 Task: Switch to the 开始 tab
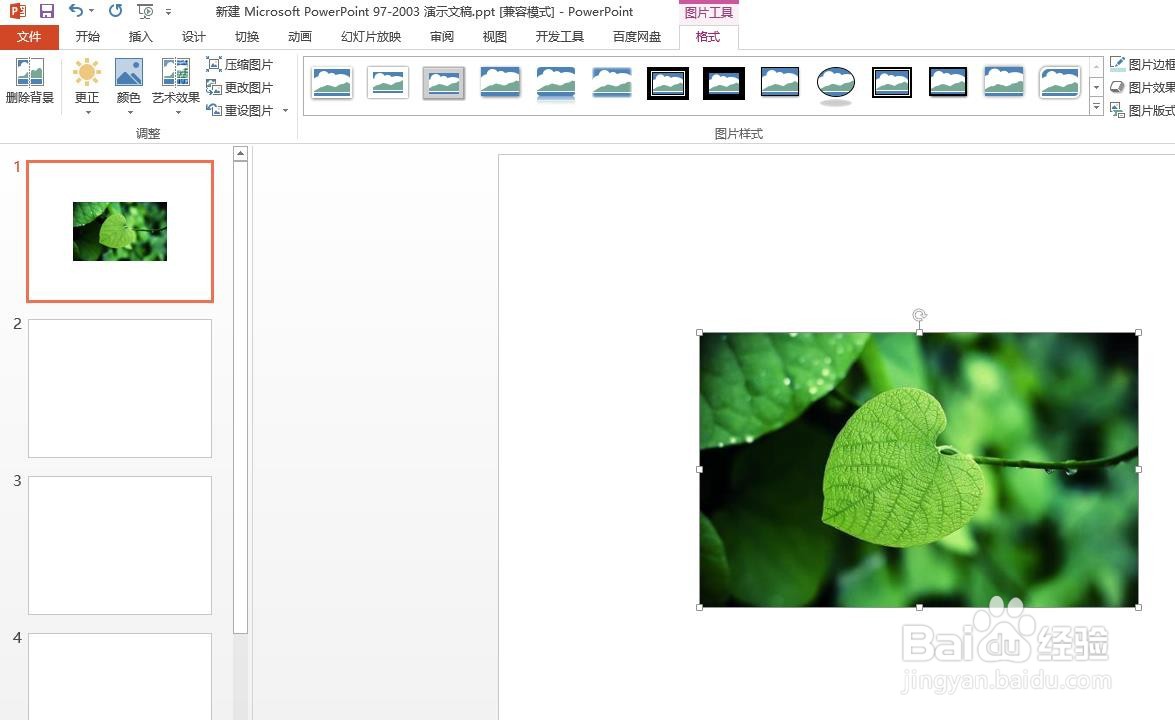pyautogui.click(x=88, y=37)
